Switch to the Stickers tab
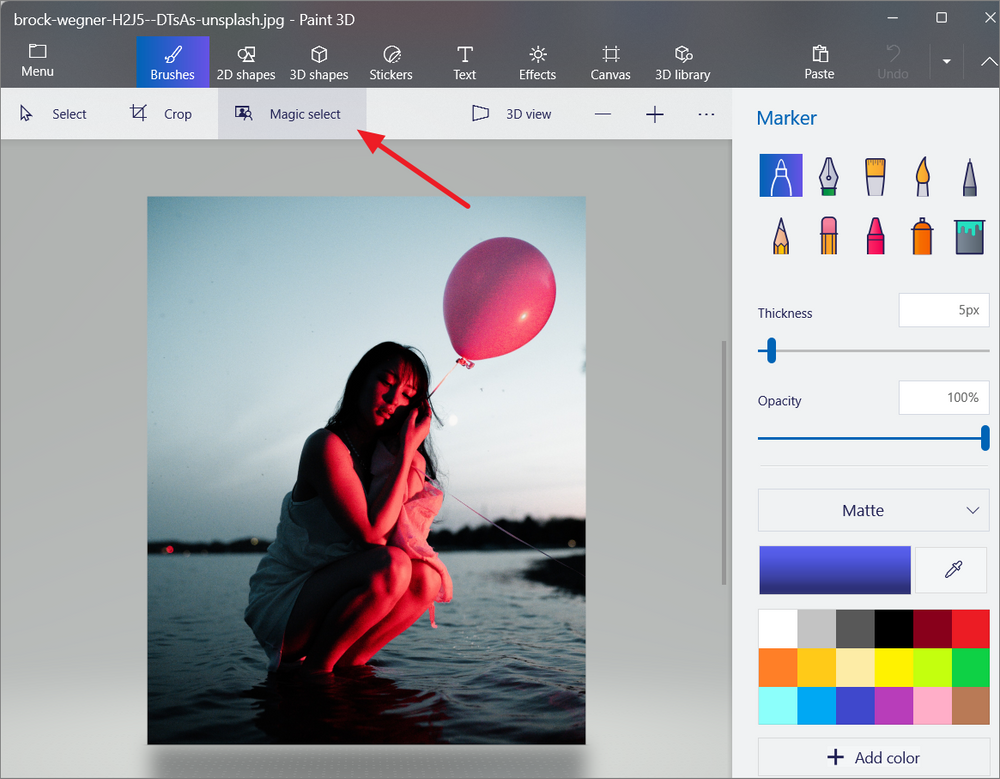Screen dimensions: 1000x779 click(x=391, y=60)
